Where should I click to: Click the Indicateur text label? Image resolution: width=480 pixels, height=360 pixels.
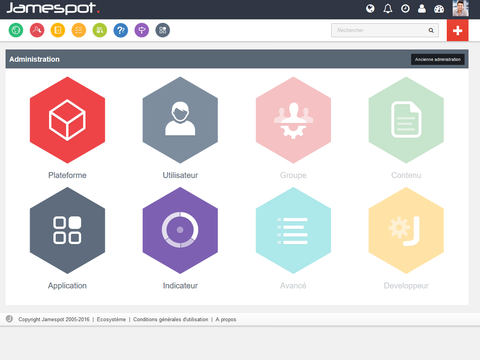[180, 286]
